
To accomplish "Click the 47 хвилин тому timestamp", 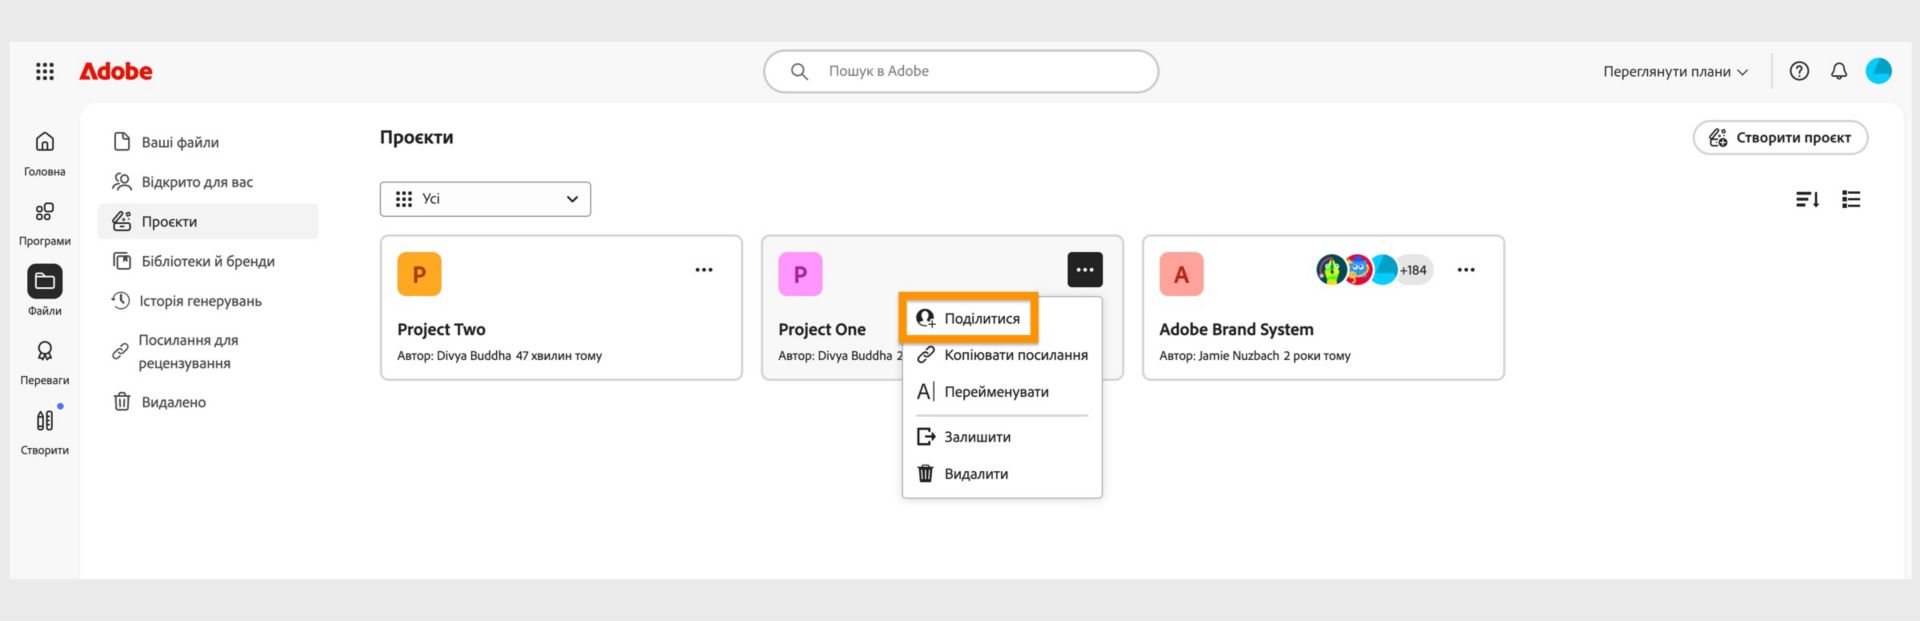I will (x=559, y=356).
